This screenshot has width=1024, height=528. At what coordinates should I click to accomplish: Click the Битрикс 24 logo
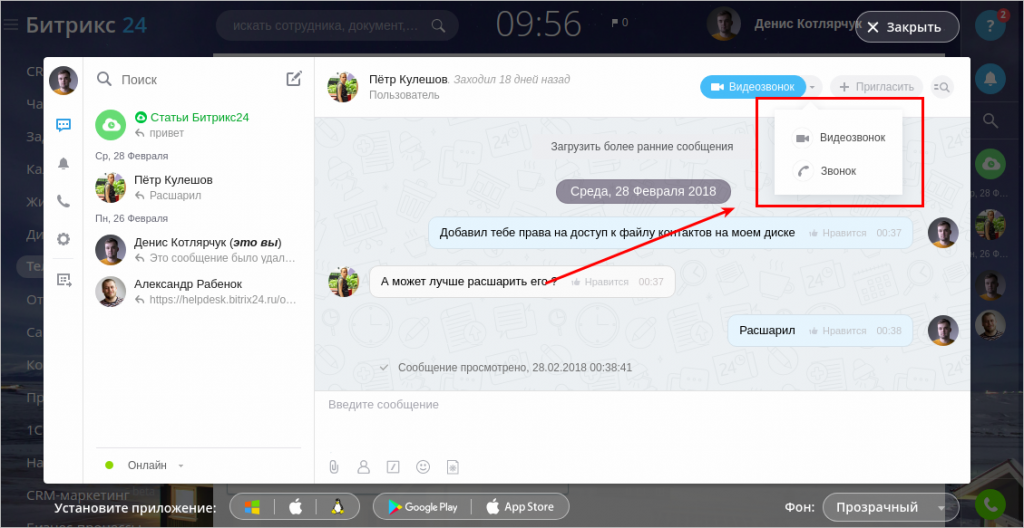pyautogui.click(x=86, y=25)
